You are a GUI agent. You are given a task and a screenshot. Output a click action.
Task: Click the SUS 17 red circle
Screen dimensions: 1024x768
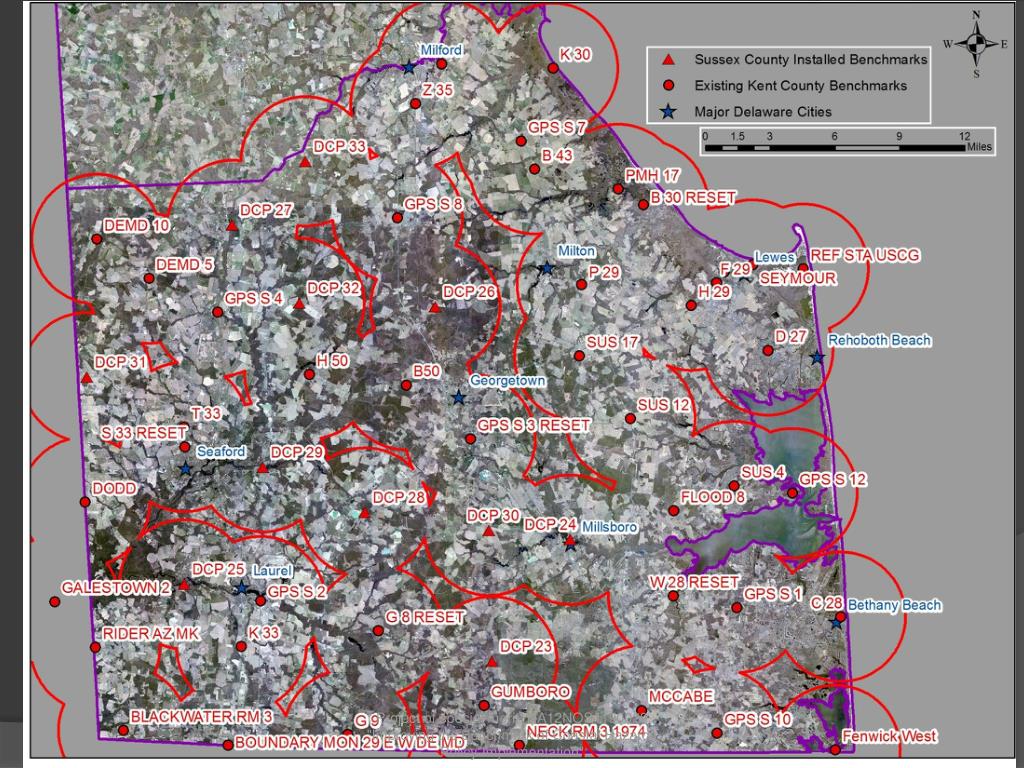pos(579,356)
